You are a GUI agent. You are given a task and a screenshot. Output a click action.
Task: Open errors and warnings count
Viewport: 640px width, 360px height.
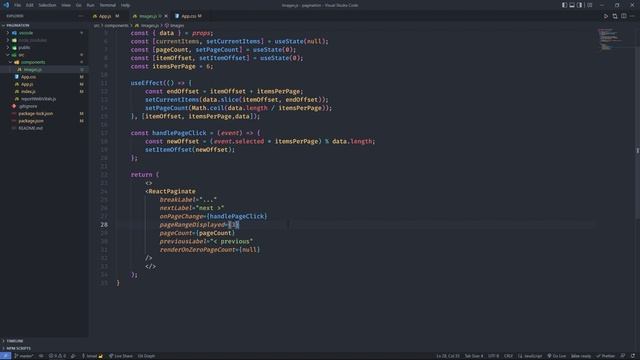coord(57,356)
